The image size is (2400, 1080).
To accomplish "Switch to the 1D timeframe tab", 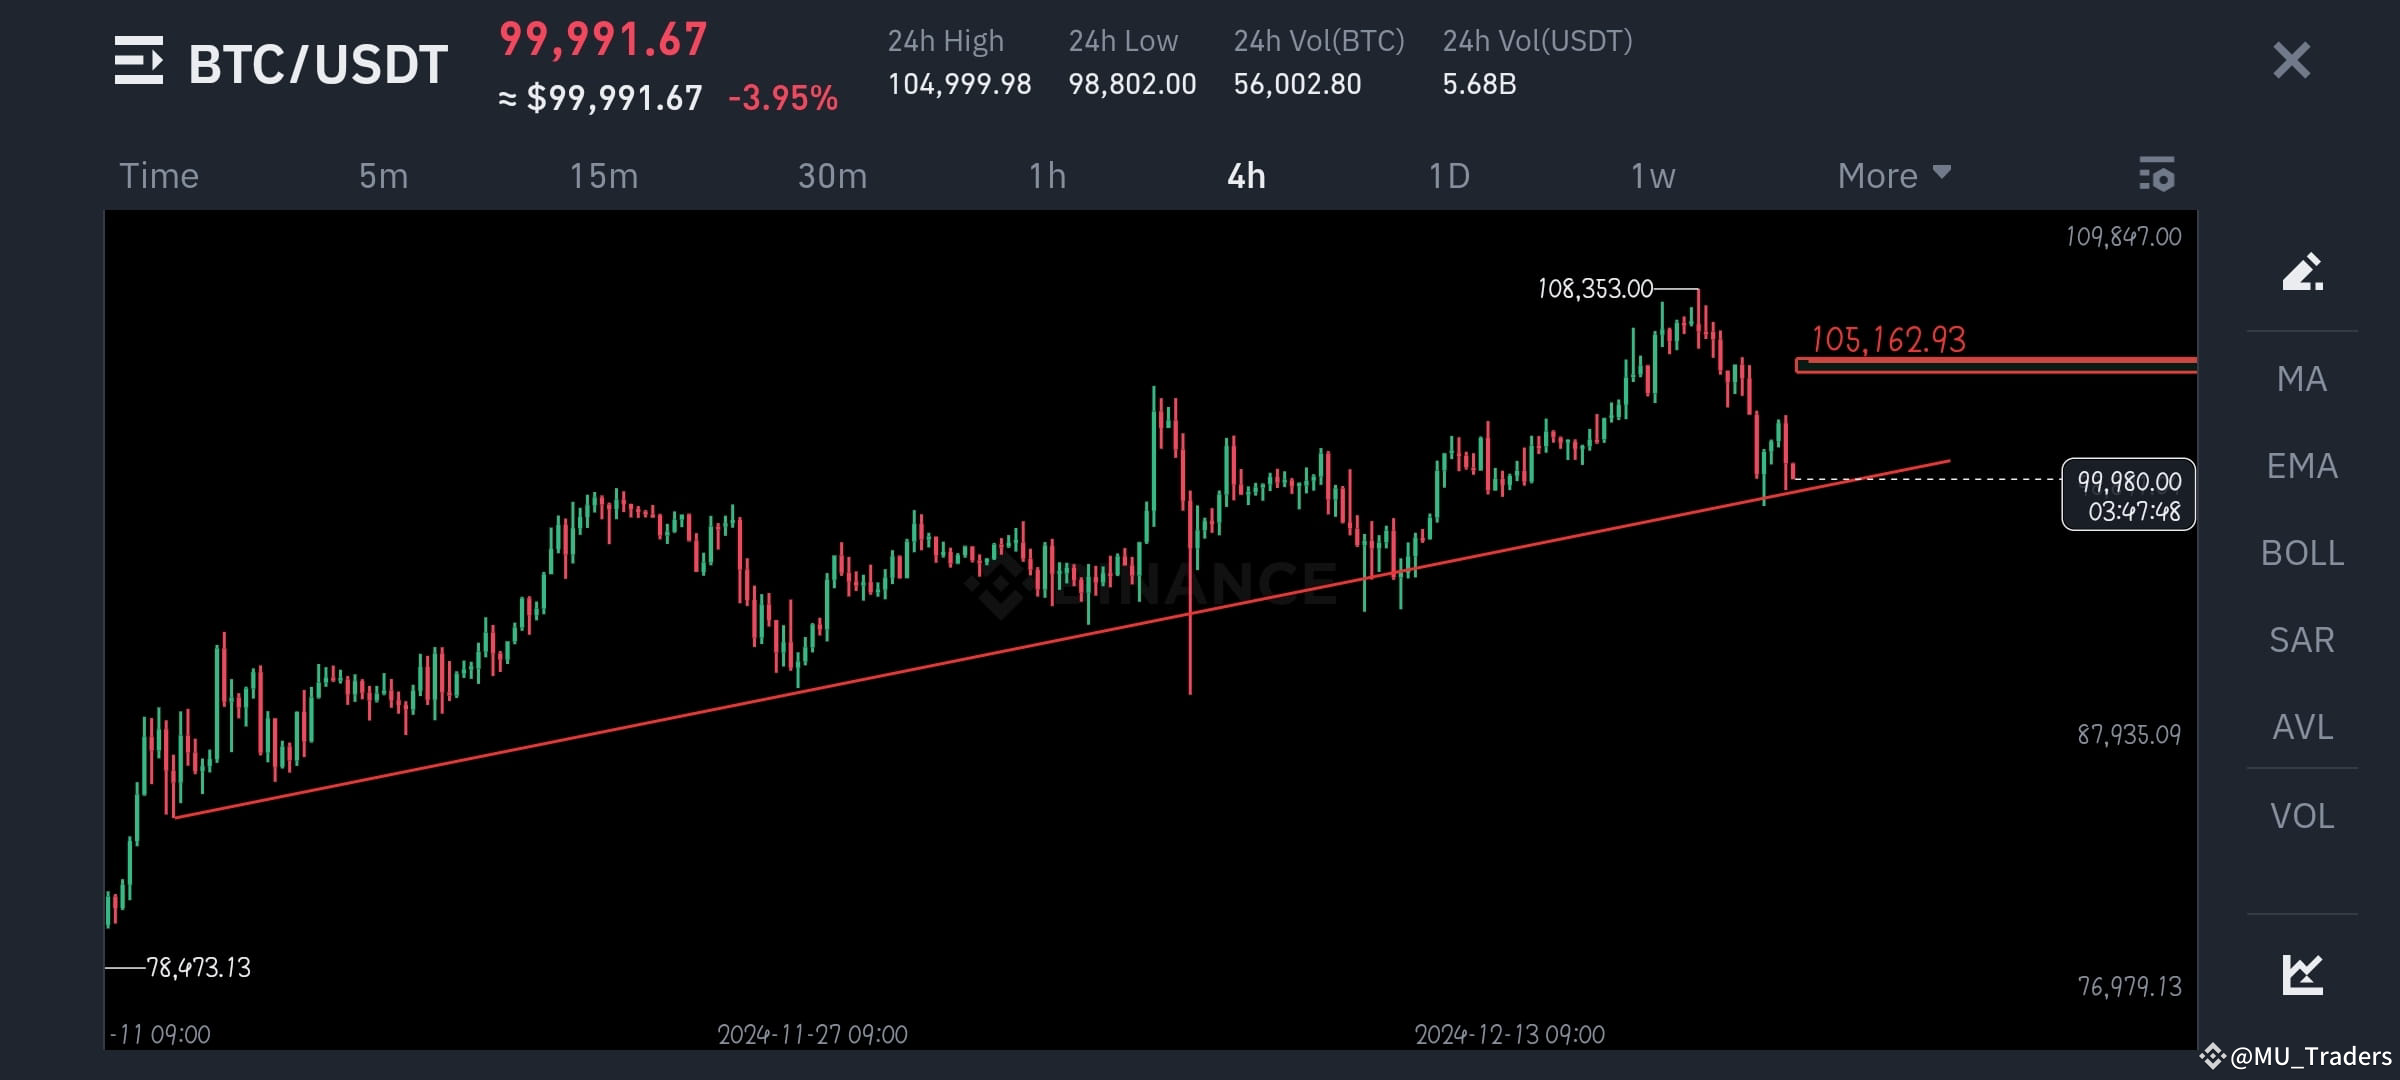I will [x=1446, y=175].
